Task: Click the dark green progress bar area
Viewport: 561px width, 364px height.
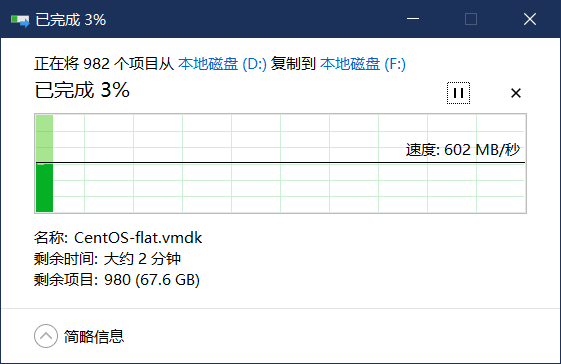Action: [45, 188]
